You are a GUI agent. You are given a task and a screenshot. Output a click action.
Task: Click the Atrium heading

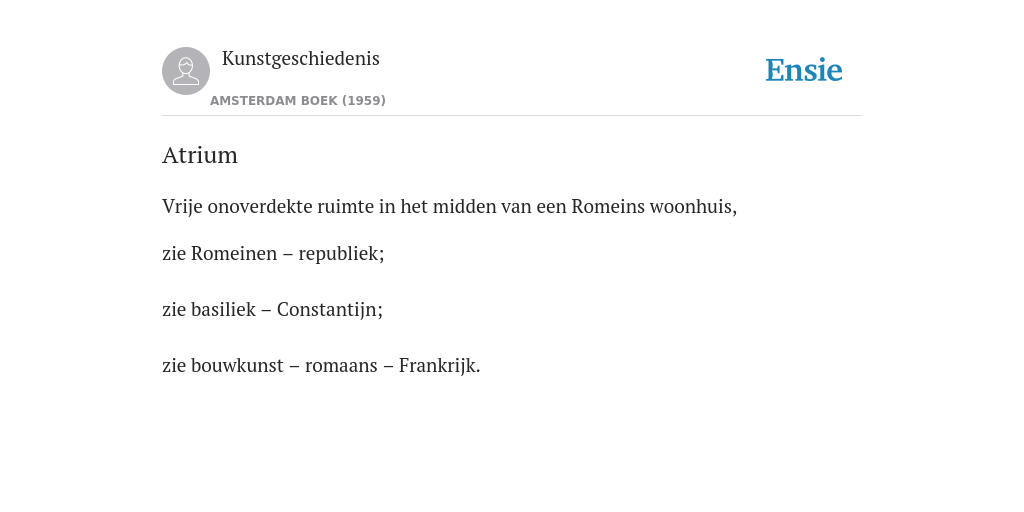tap(200, 155)
